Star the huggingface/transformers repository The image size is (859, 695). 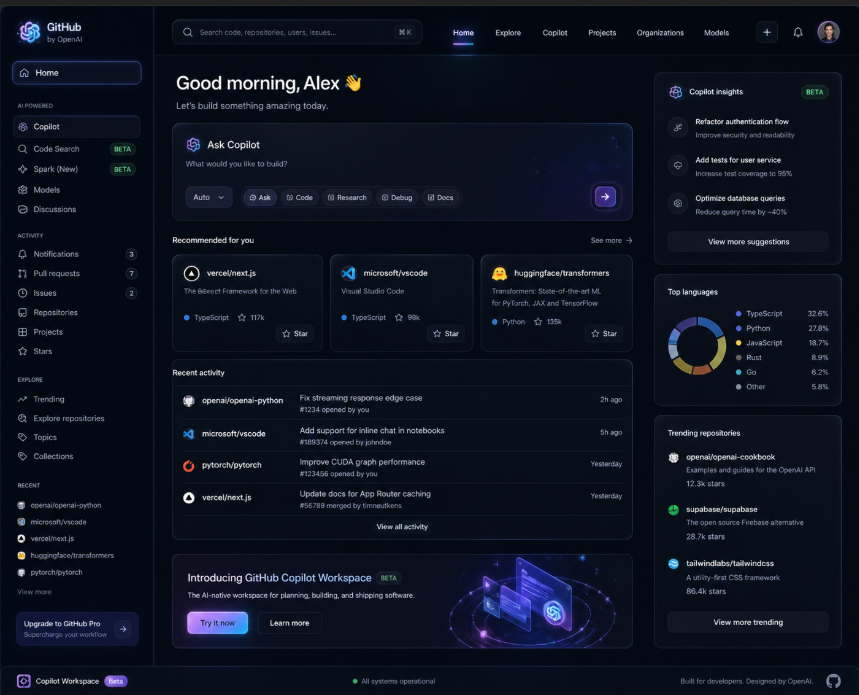click(604, 334)
